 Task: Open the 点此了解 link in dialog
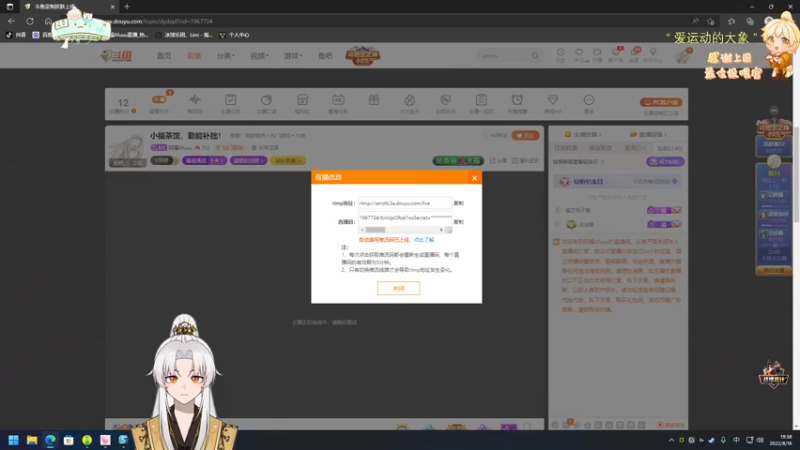[x=423, y=240]
